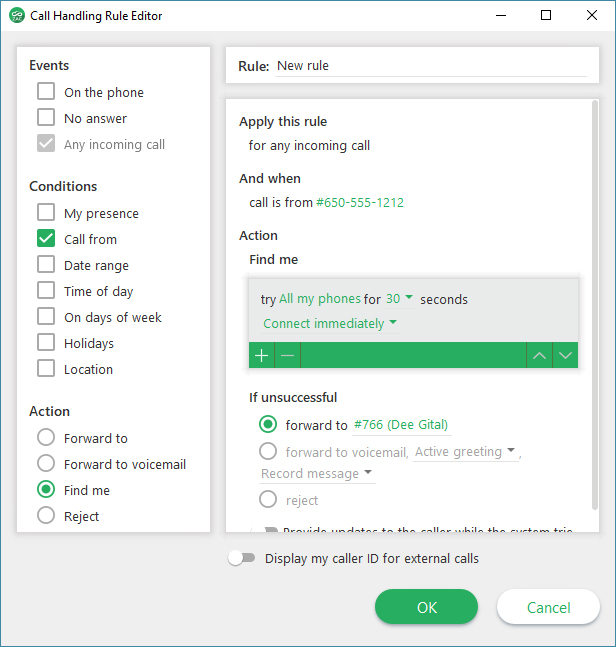Click the ZAC app logo in title bar
This screenshot has height=647, width=616.
coord(17,16)
